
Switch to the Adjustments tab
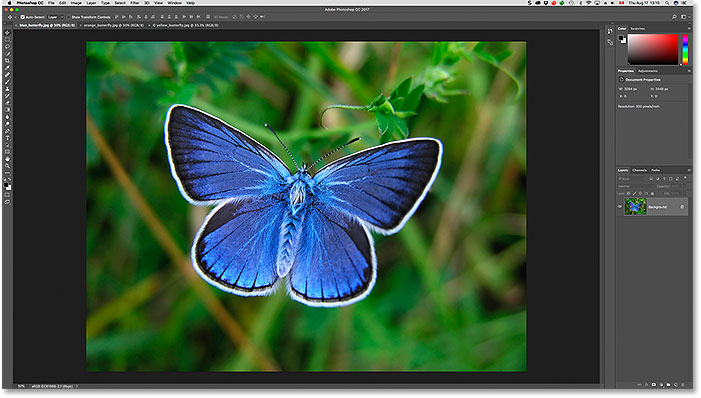tap(648, 71)
